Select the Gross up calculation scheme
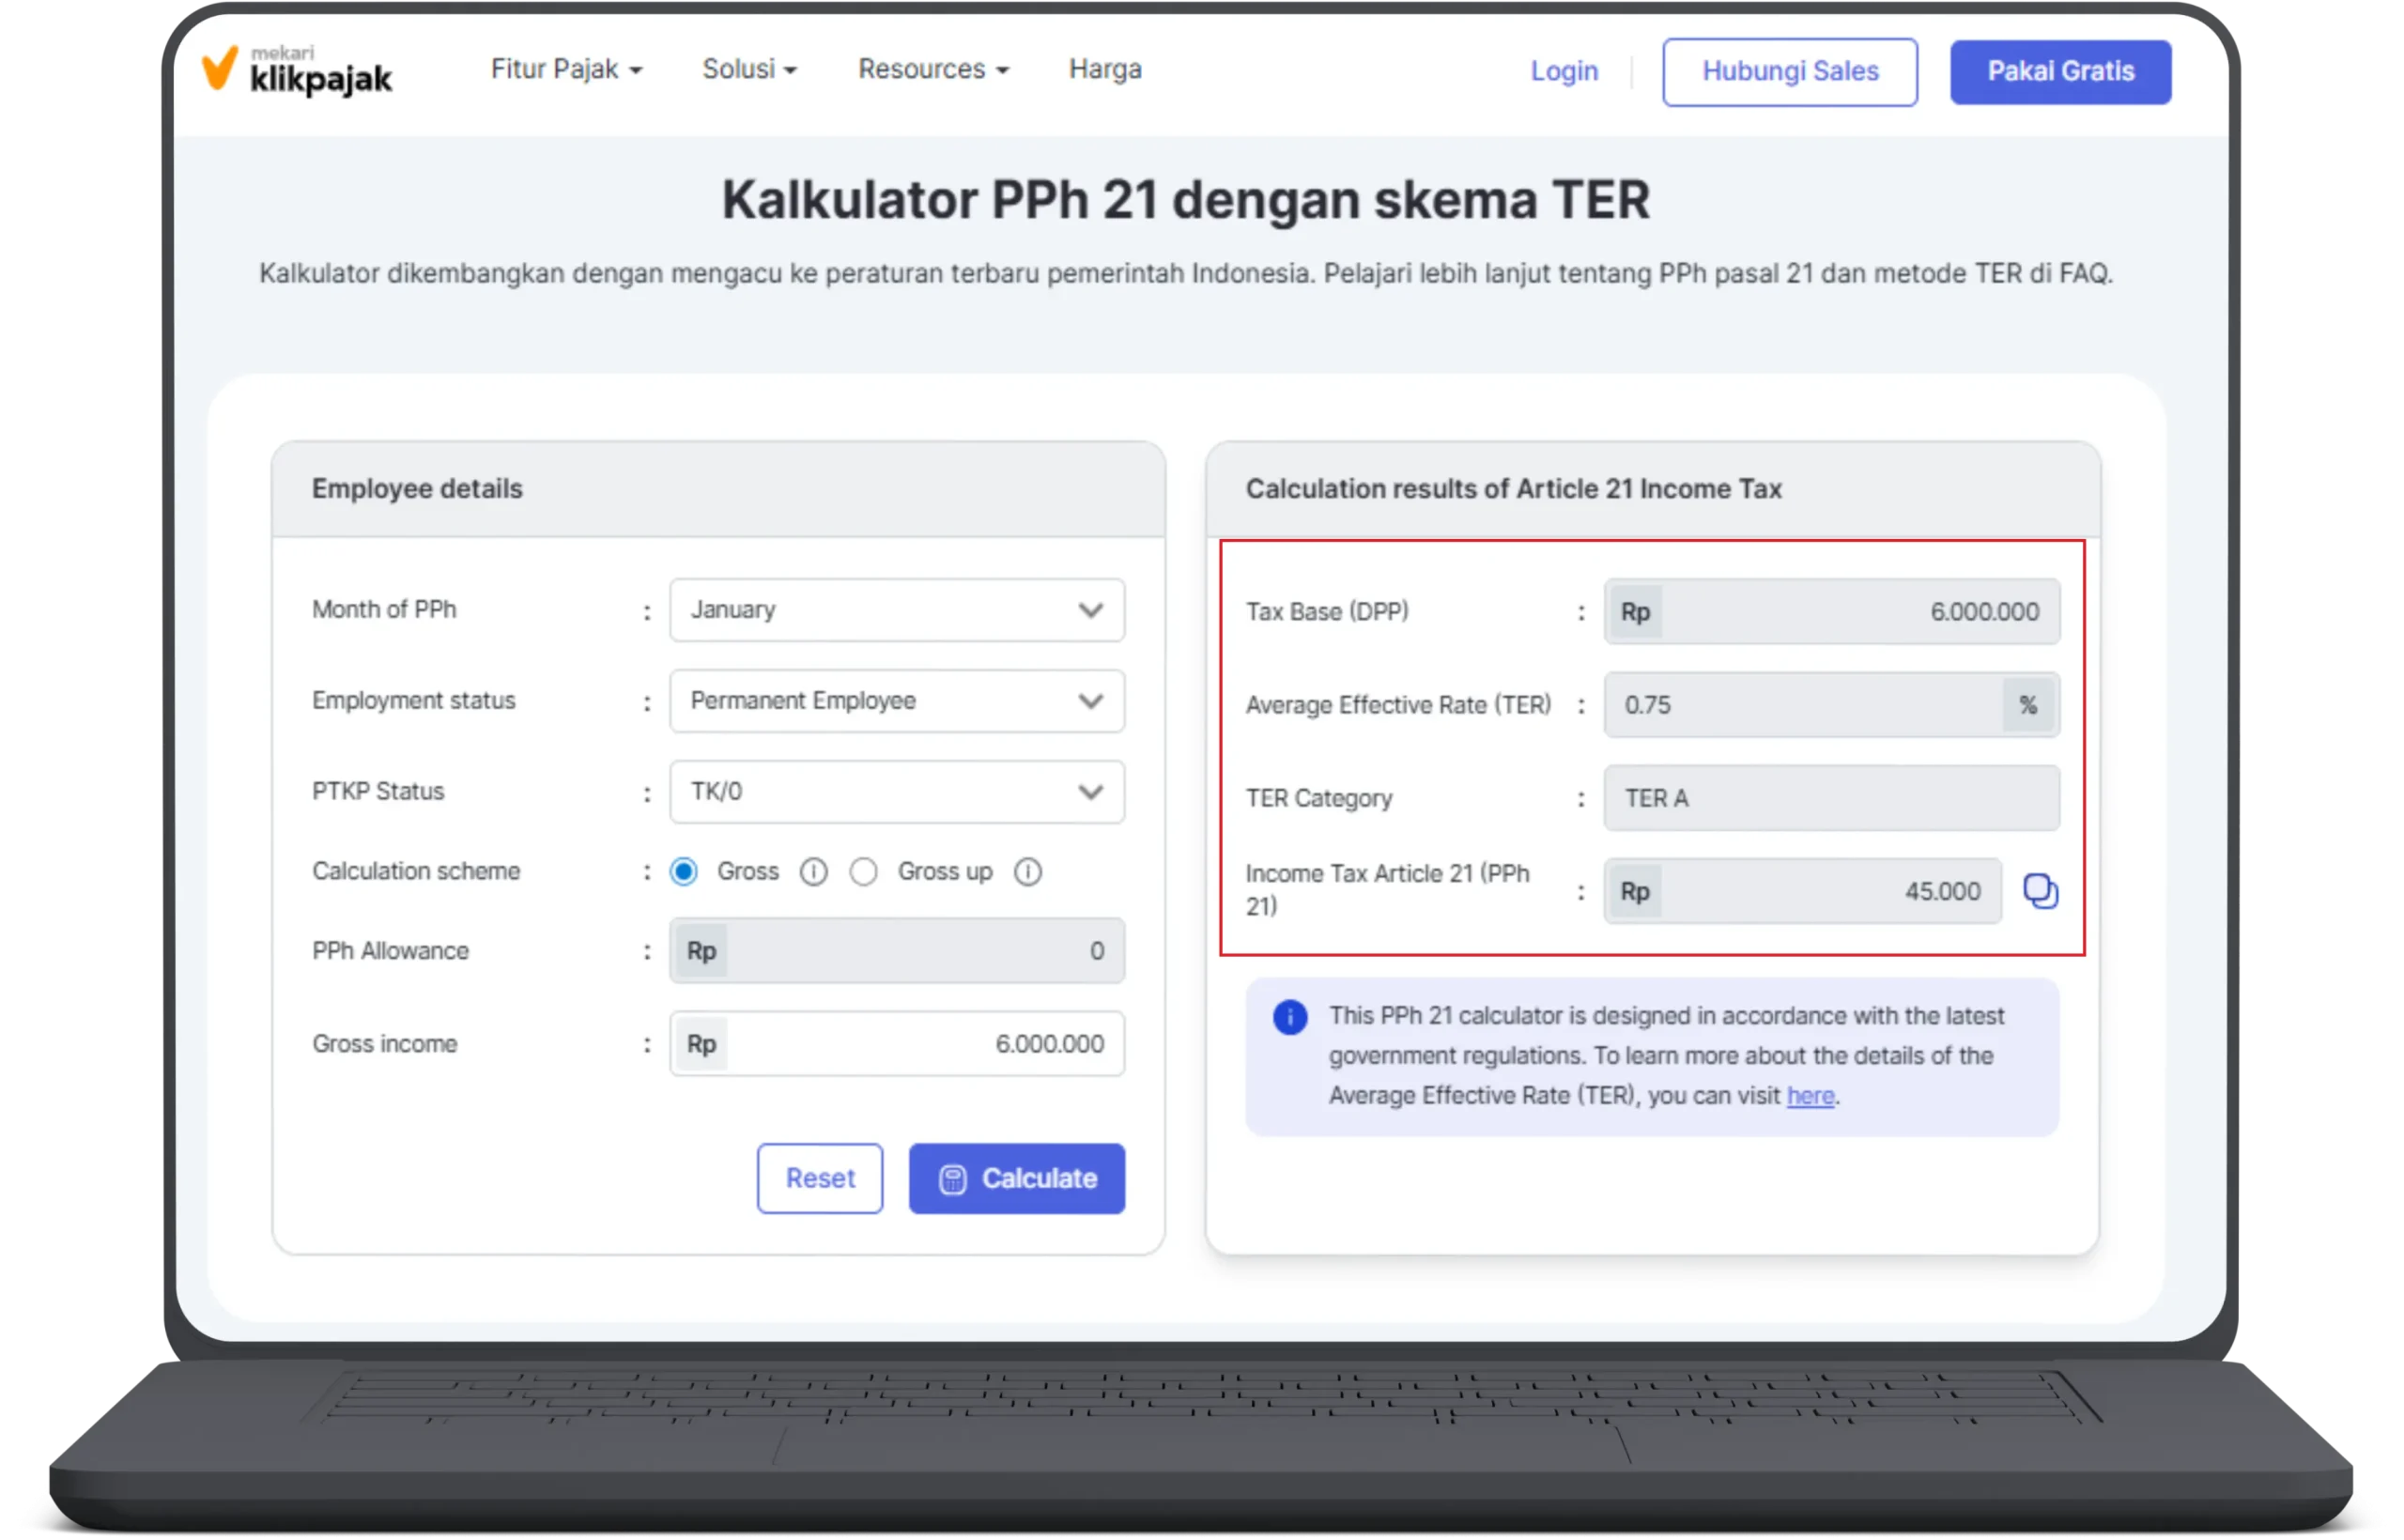Image resolution: width=2404 pixels, height=1540 pixels. pyautogui.click(x=864, y=871)
